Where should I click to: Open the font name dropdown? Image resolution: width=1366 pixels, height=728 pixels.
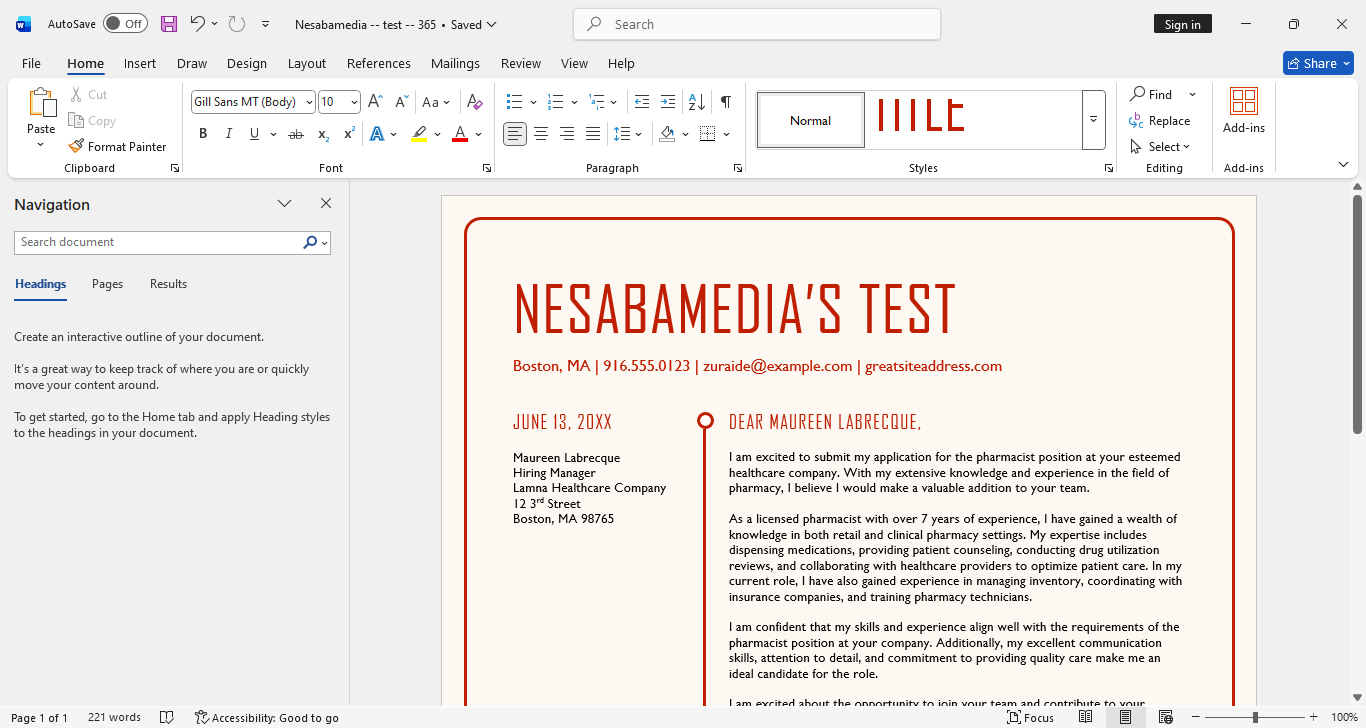(309, 102)
